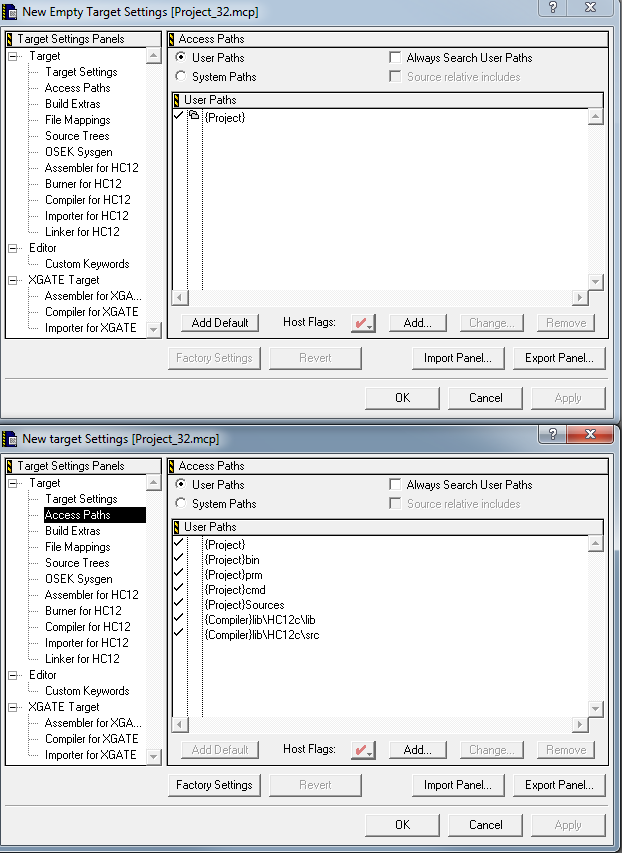The image size is (622, 853).
Task: Open Compiler for HC12 panel in New Empty Target window
Action: pos(88,200)
